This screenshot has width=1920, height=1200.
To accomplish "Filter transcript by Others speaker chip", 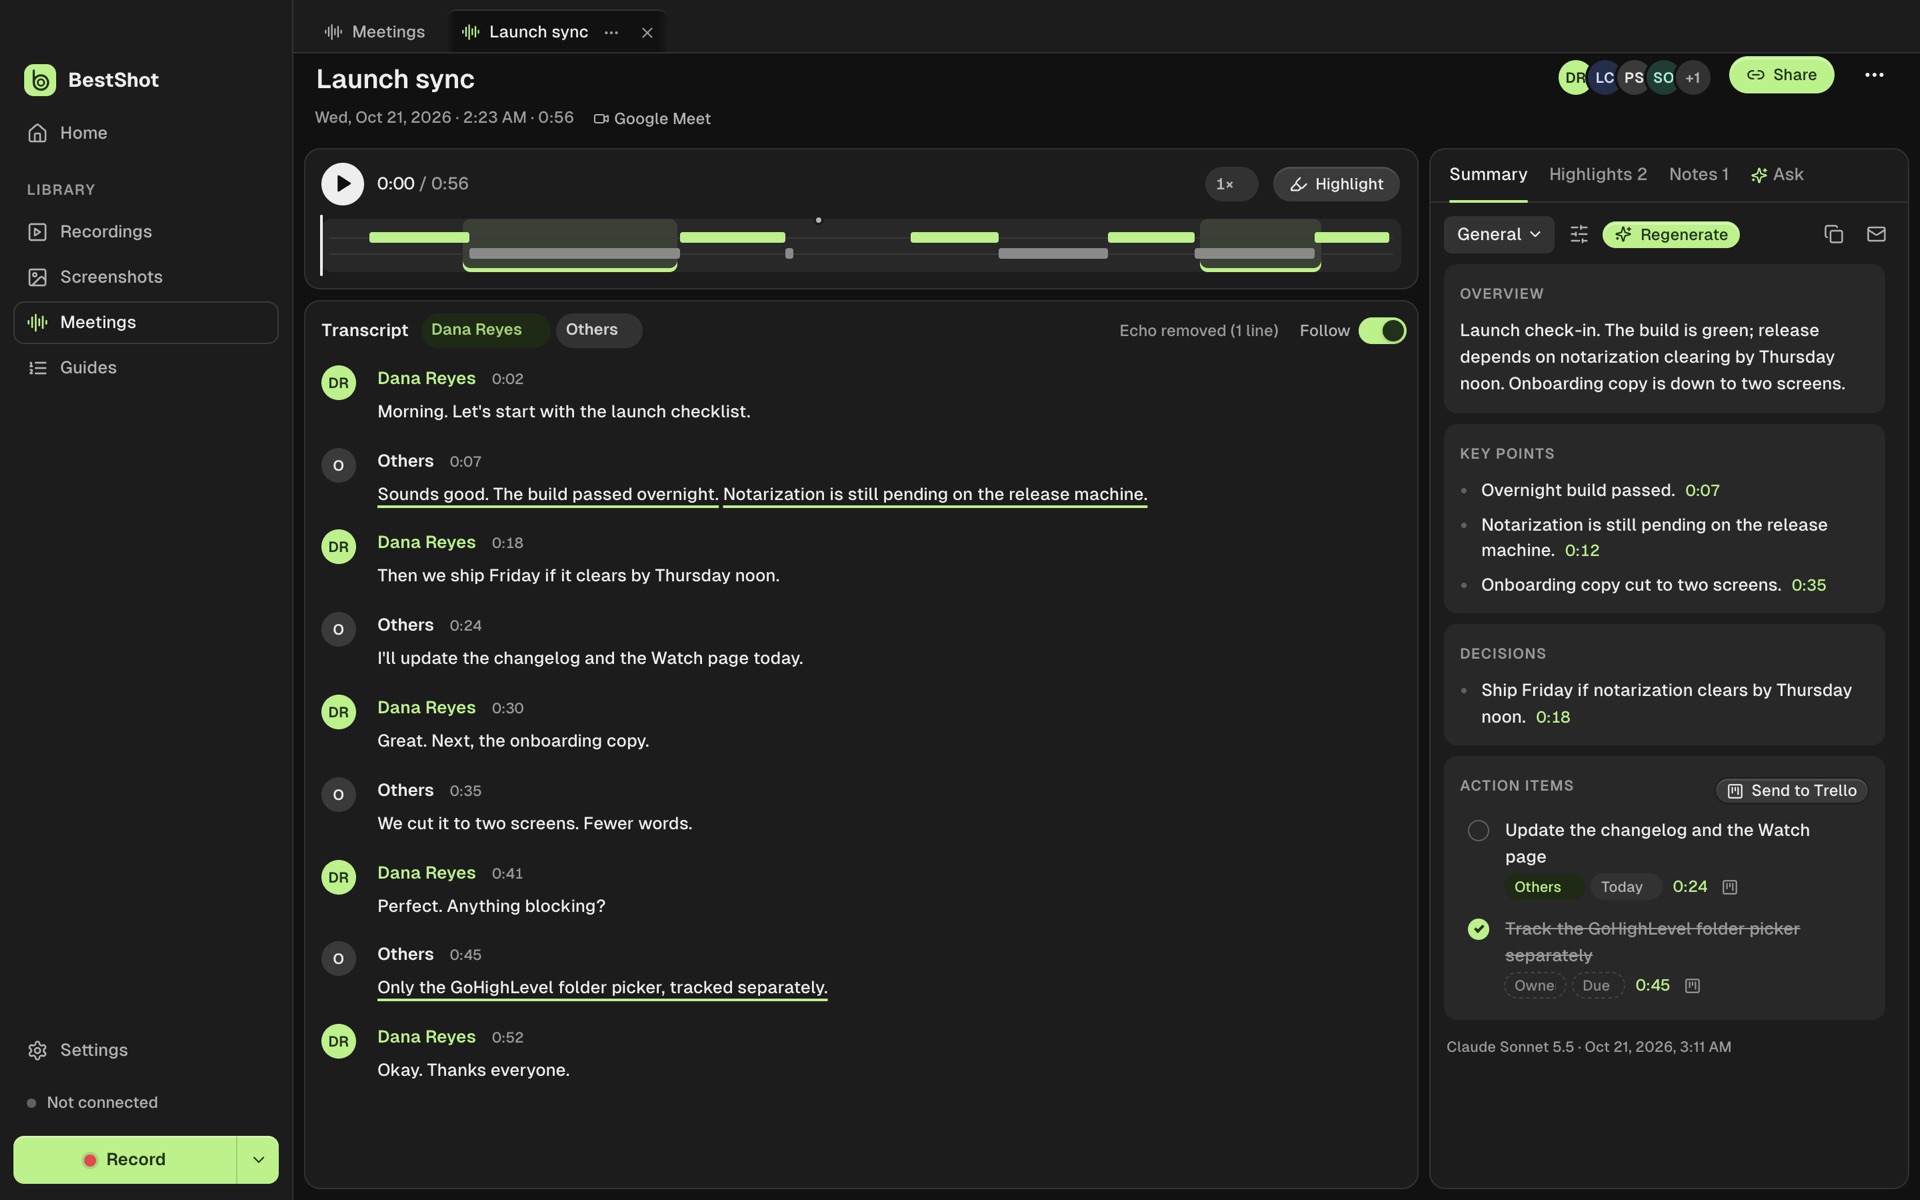I will pos(598,330).
